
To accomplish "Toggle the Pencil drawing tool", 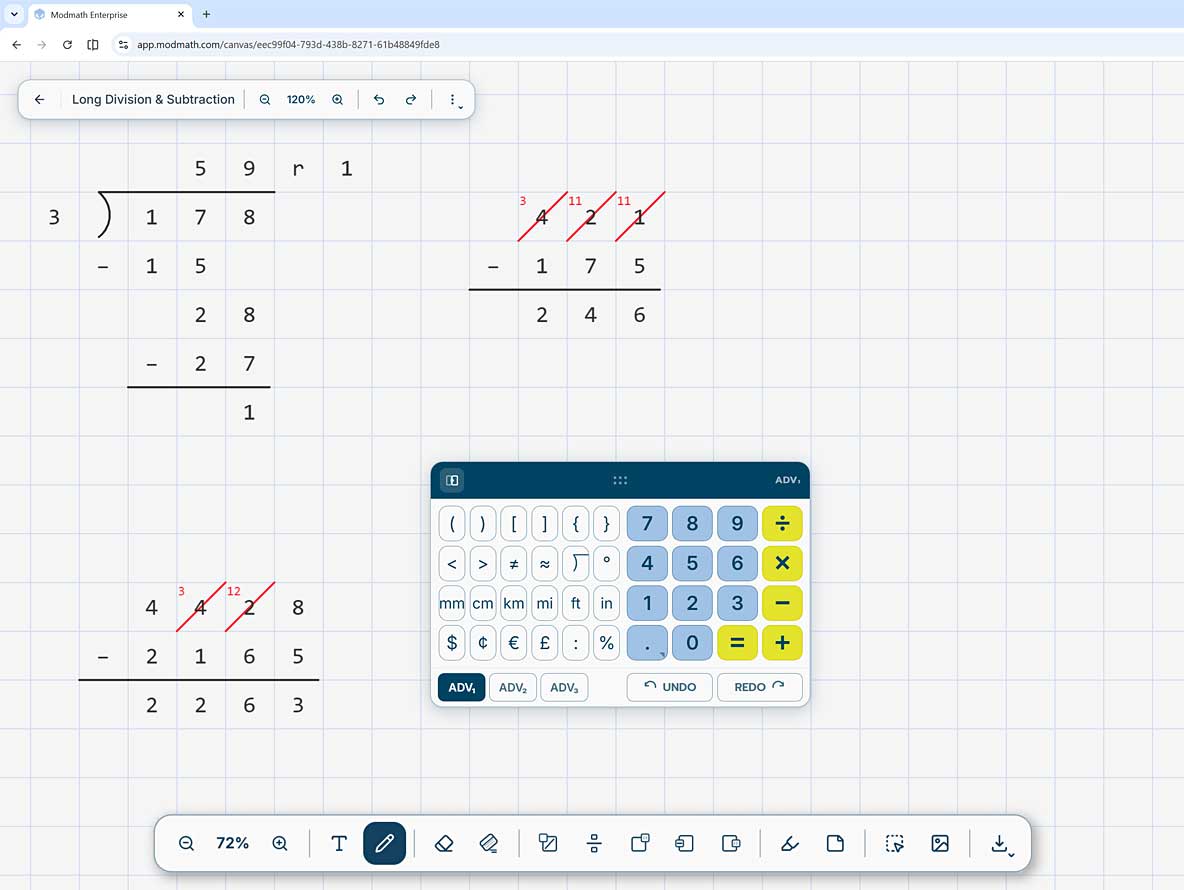I will point(384,843).
